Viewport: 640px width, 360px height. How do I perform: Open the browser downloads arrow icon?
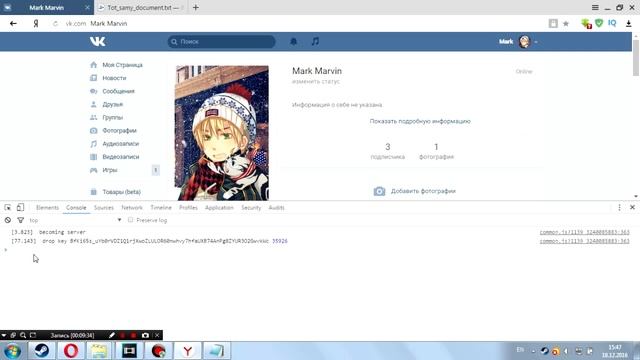[x=629, y=24]
